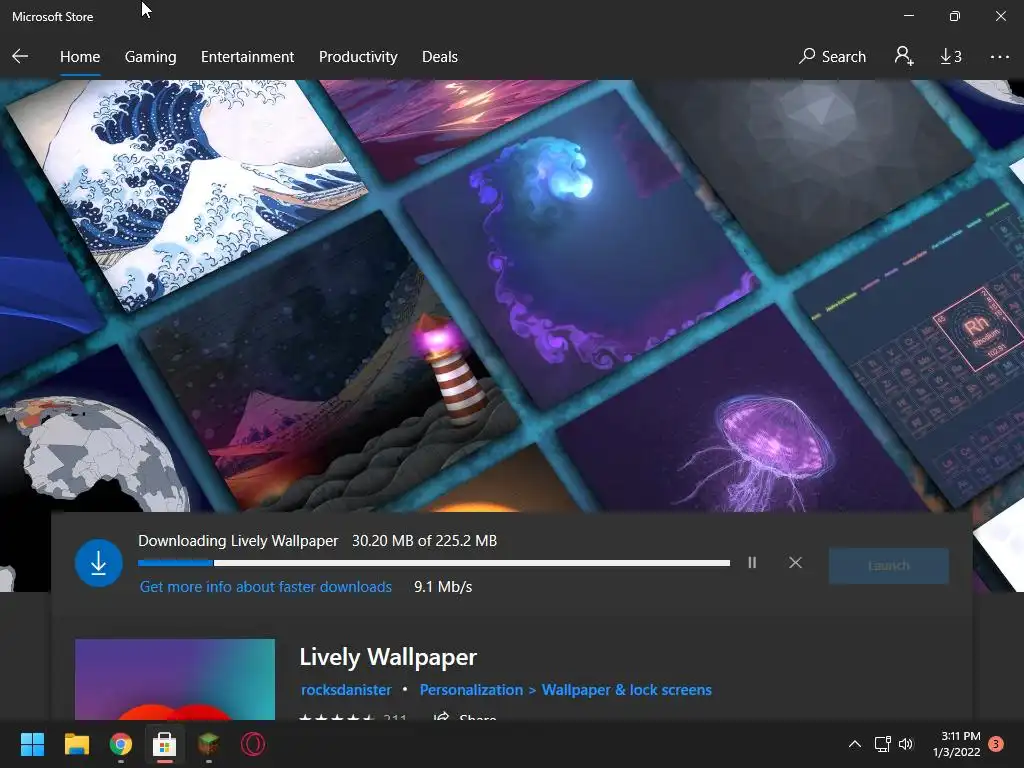Select the Productivity tab
Viewport: 1024px width, 768px height.
[x=358, y=57]
